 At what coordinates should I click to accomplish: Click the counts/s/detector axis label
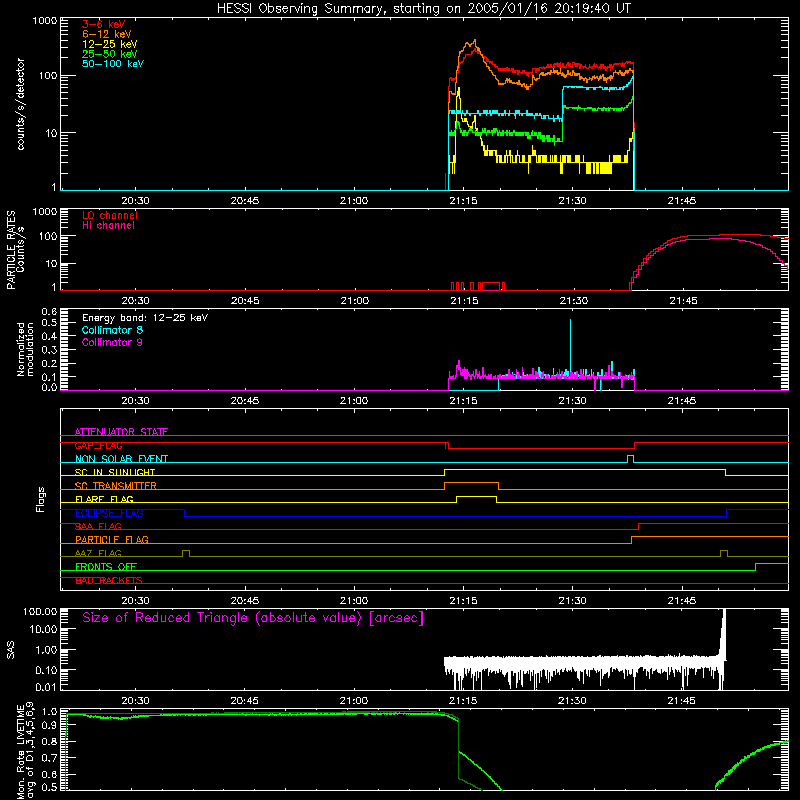coord(20,104)
